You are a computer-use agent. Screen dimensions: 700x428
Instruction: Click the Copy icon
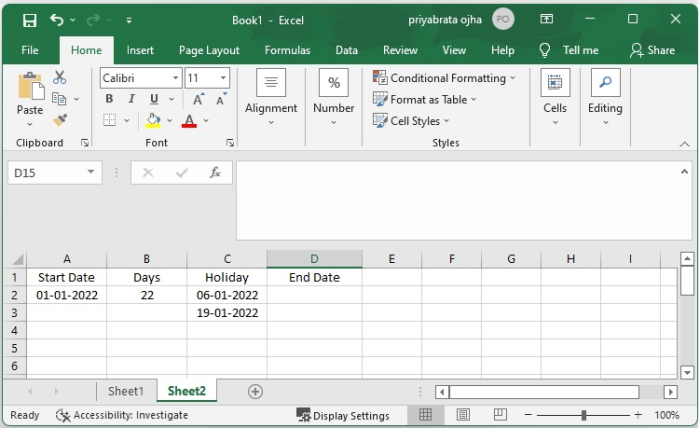tap(59, 98)
